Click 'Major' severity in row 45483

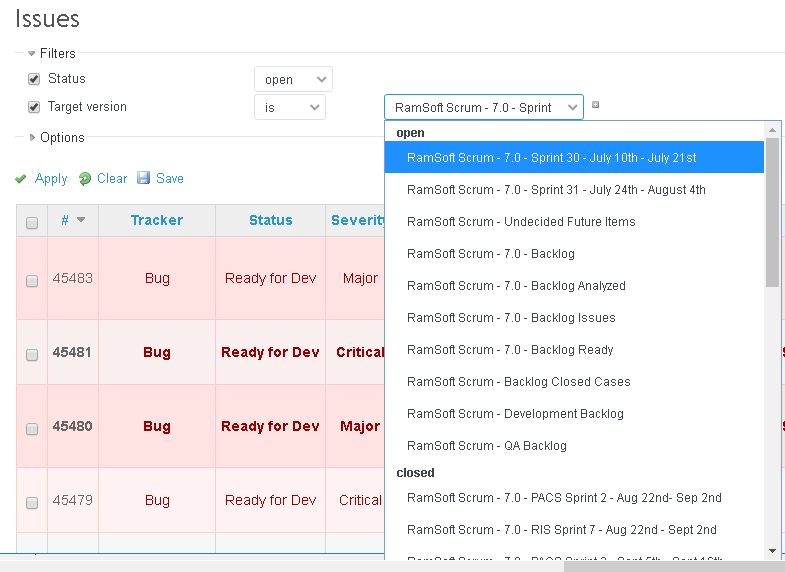[360, 278]
